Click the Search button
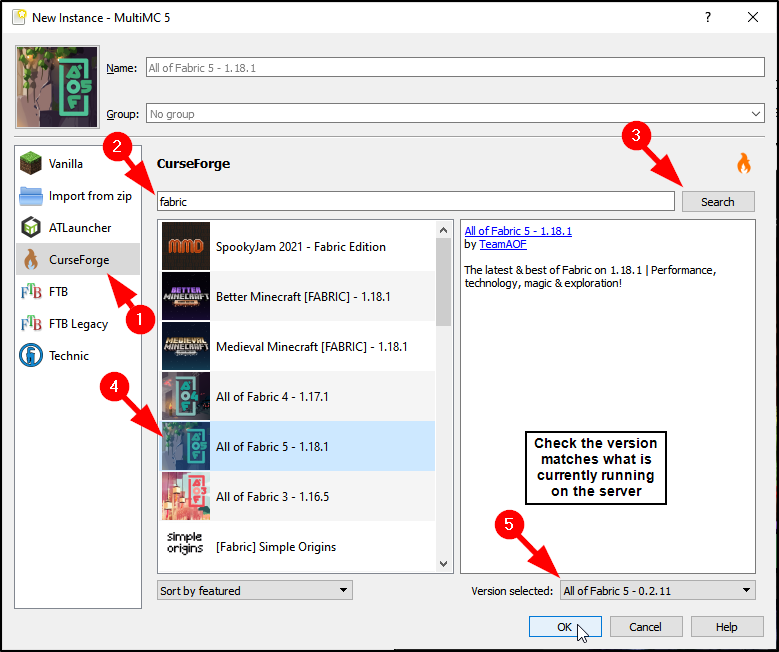Screen dimensions: 779x652 [x=718, y=201]
